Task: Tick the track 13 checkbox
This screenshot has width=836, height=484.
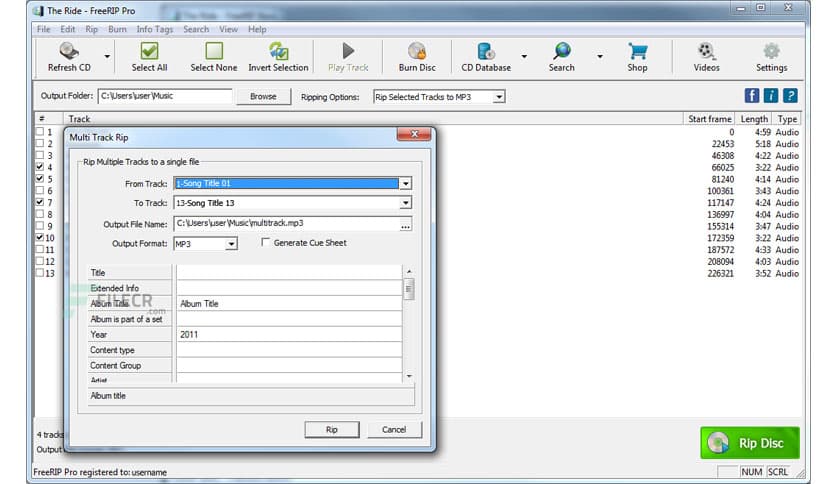Action: click(x=40, y=272)
